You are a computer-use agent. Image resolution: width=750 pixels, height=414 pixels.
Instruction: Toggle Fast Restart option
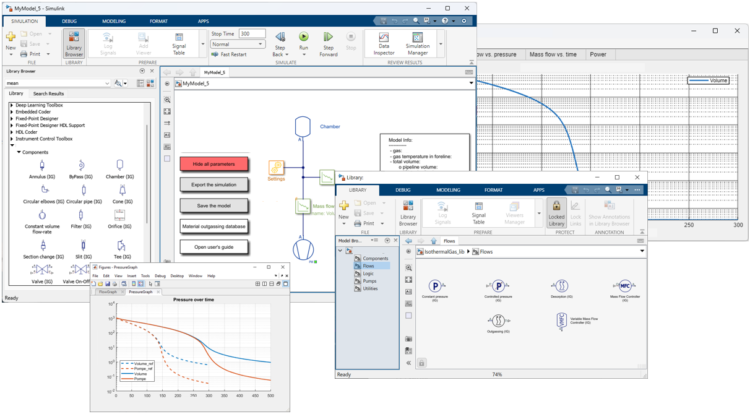coord(231,55)
